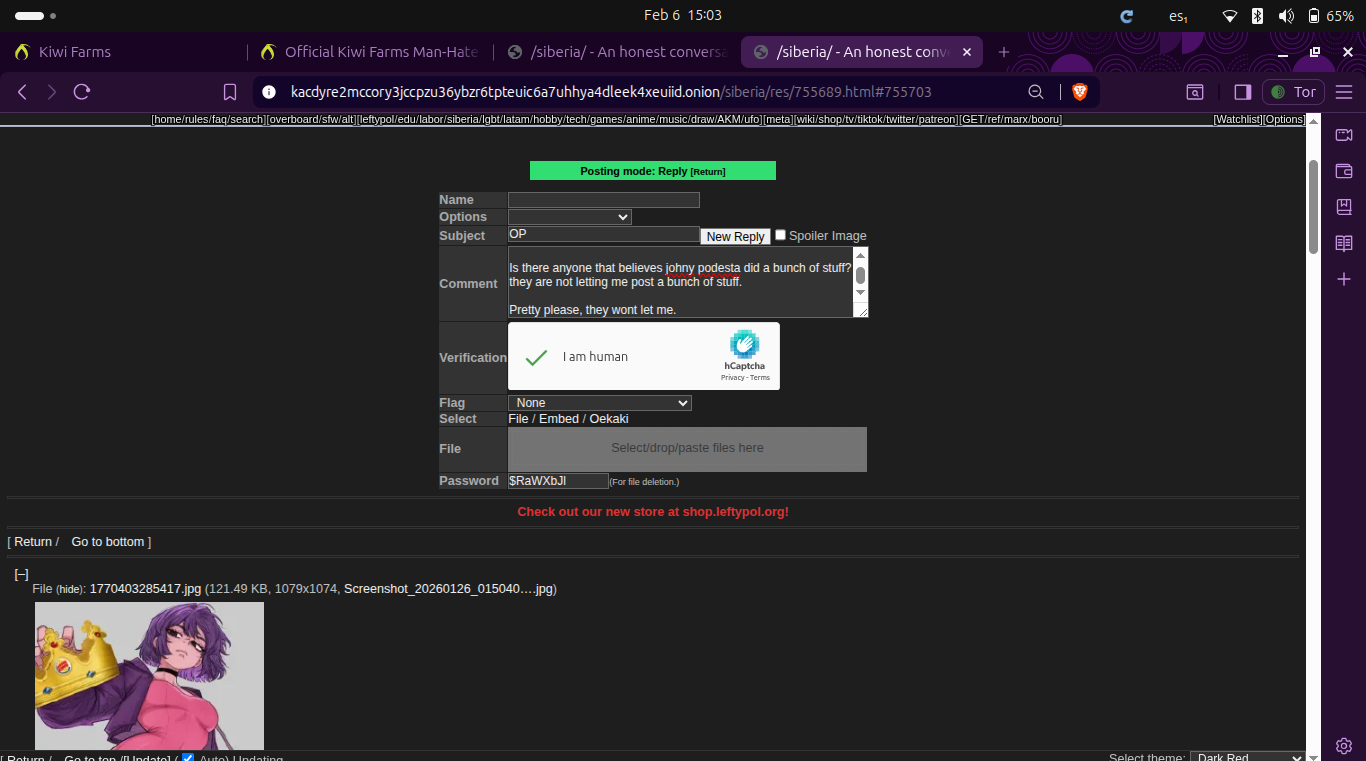Screen dimensions: 1366x761
Task: Reload the page with the refresh icon
Action: pos(82,92)
